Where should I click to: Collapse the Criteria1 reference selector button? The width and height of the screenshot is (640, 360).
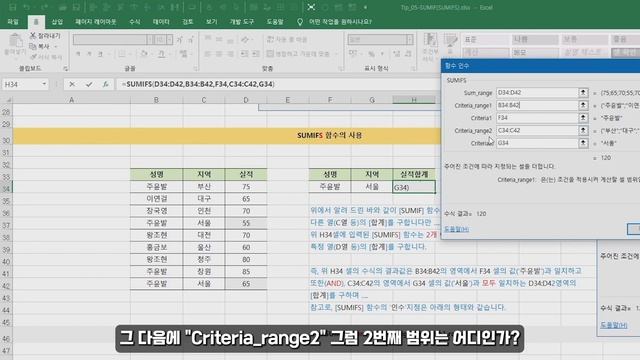(583, 118)
